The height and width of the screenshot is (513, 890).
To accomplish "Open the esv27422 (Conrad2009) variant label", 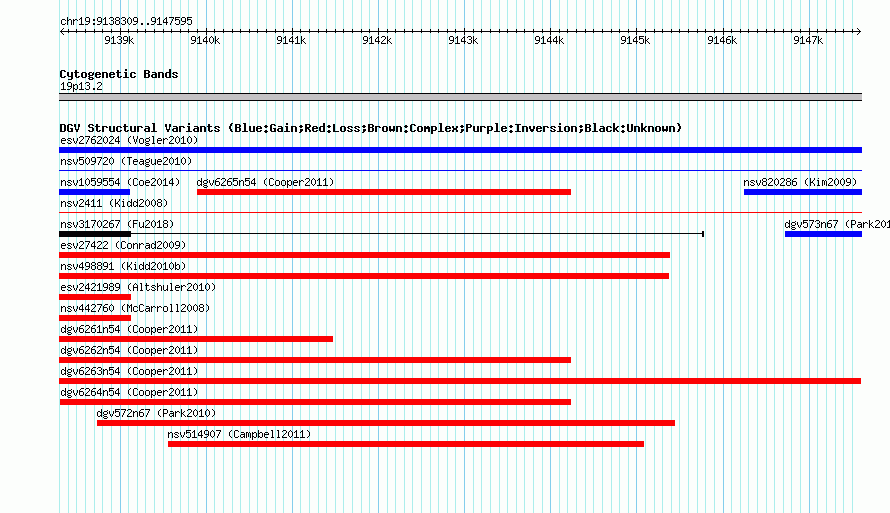I will [123, 245].
